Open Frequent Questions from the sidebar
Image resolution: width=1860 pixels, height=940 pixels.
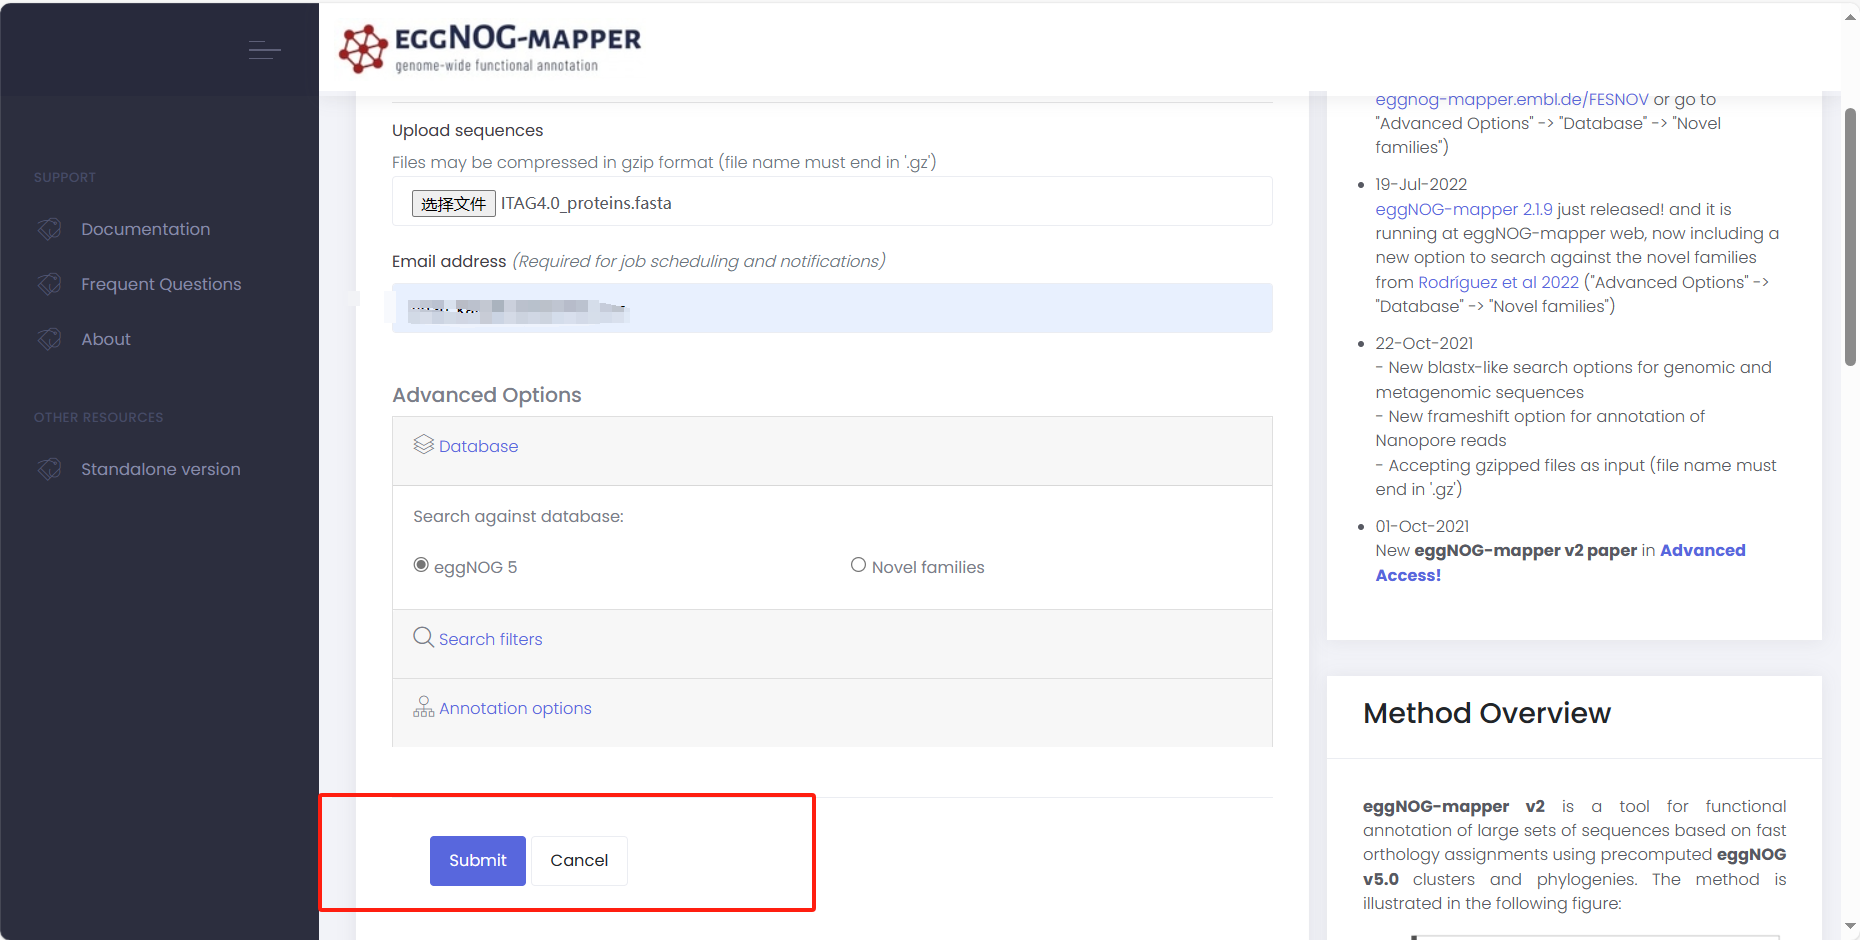[x=161, y=283]
